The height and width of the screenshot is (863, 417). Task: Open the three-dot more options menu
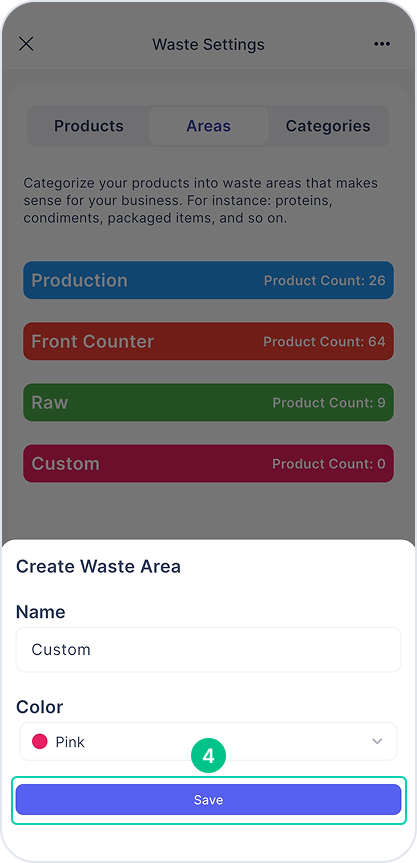pos(382,45)
